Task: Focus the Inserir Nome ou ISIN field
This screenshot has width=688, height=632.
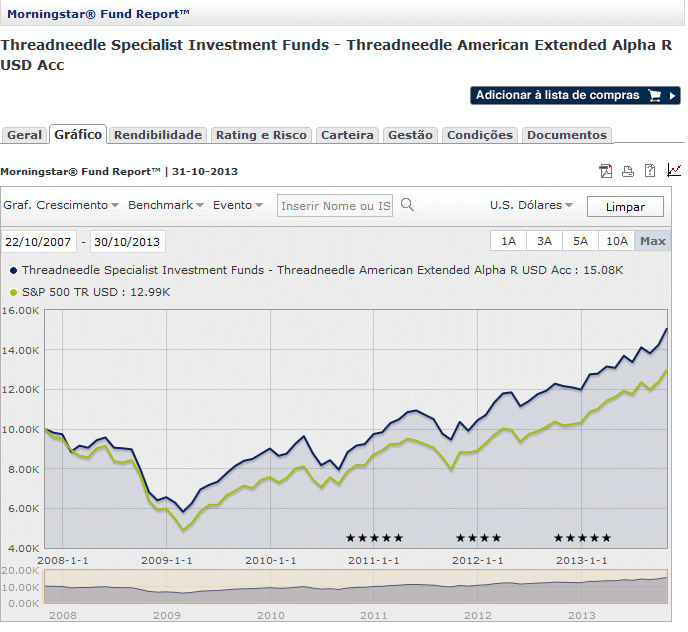Action: 335,206
